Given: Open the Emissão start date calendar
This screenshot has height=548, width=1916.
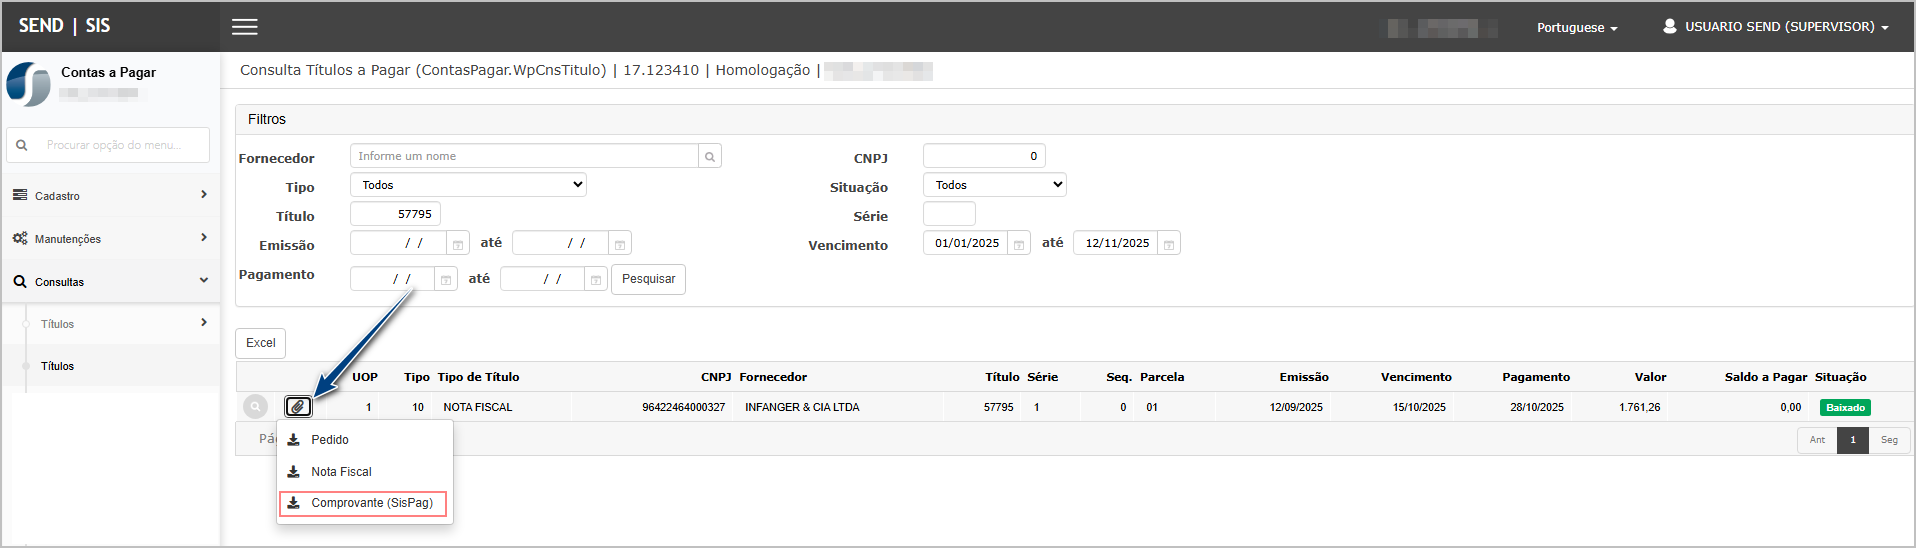Looking at the screenshot, I should coord(458,244).
